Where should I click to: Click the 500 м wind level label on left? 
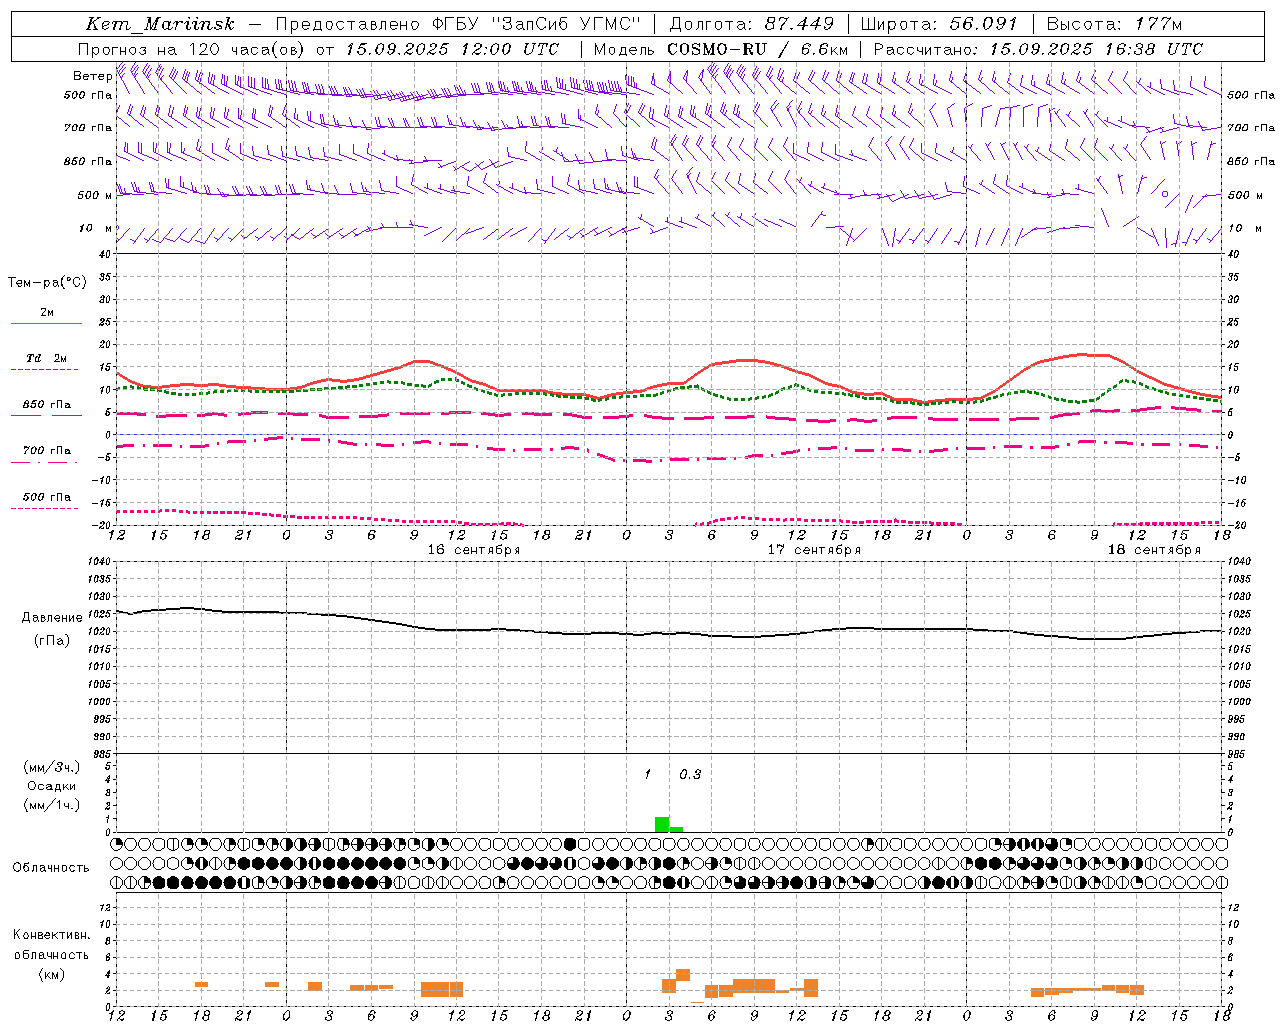(95, 195)
